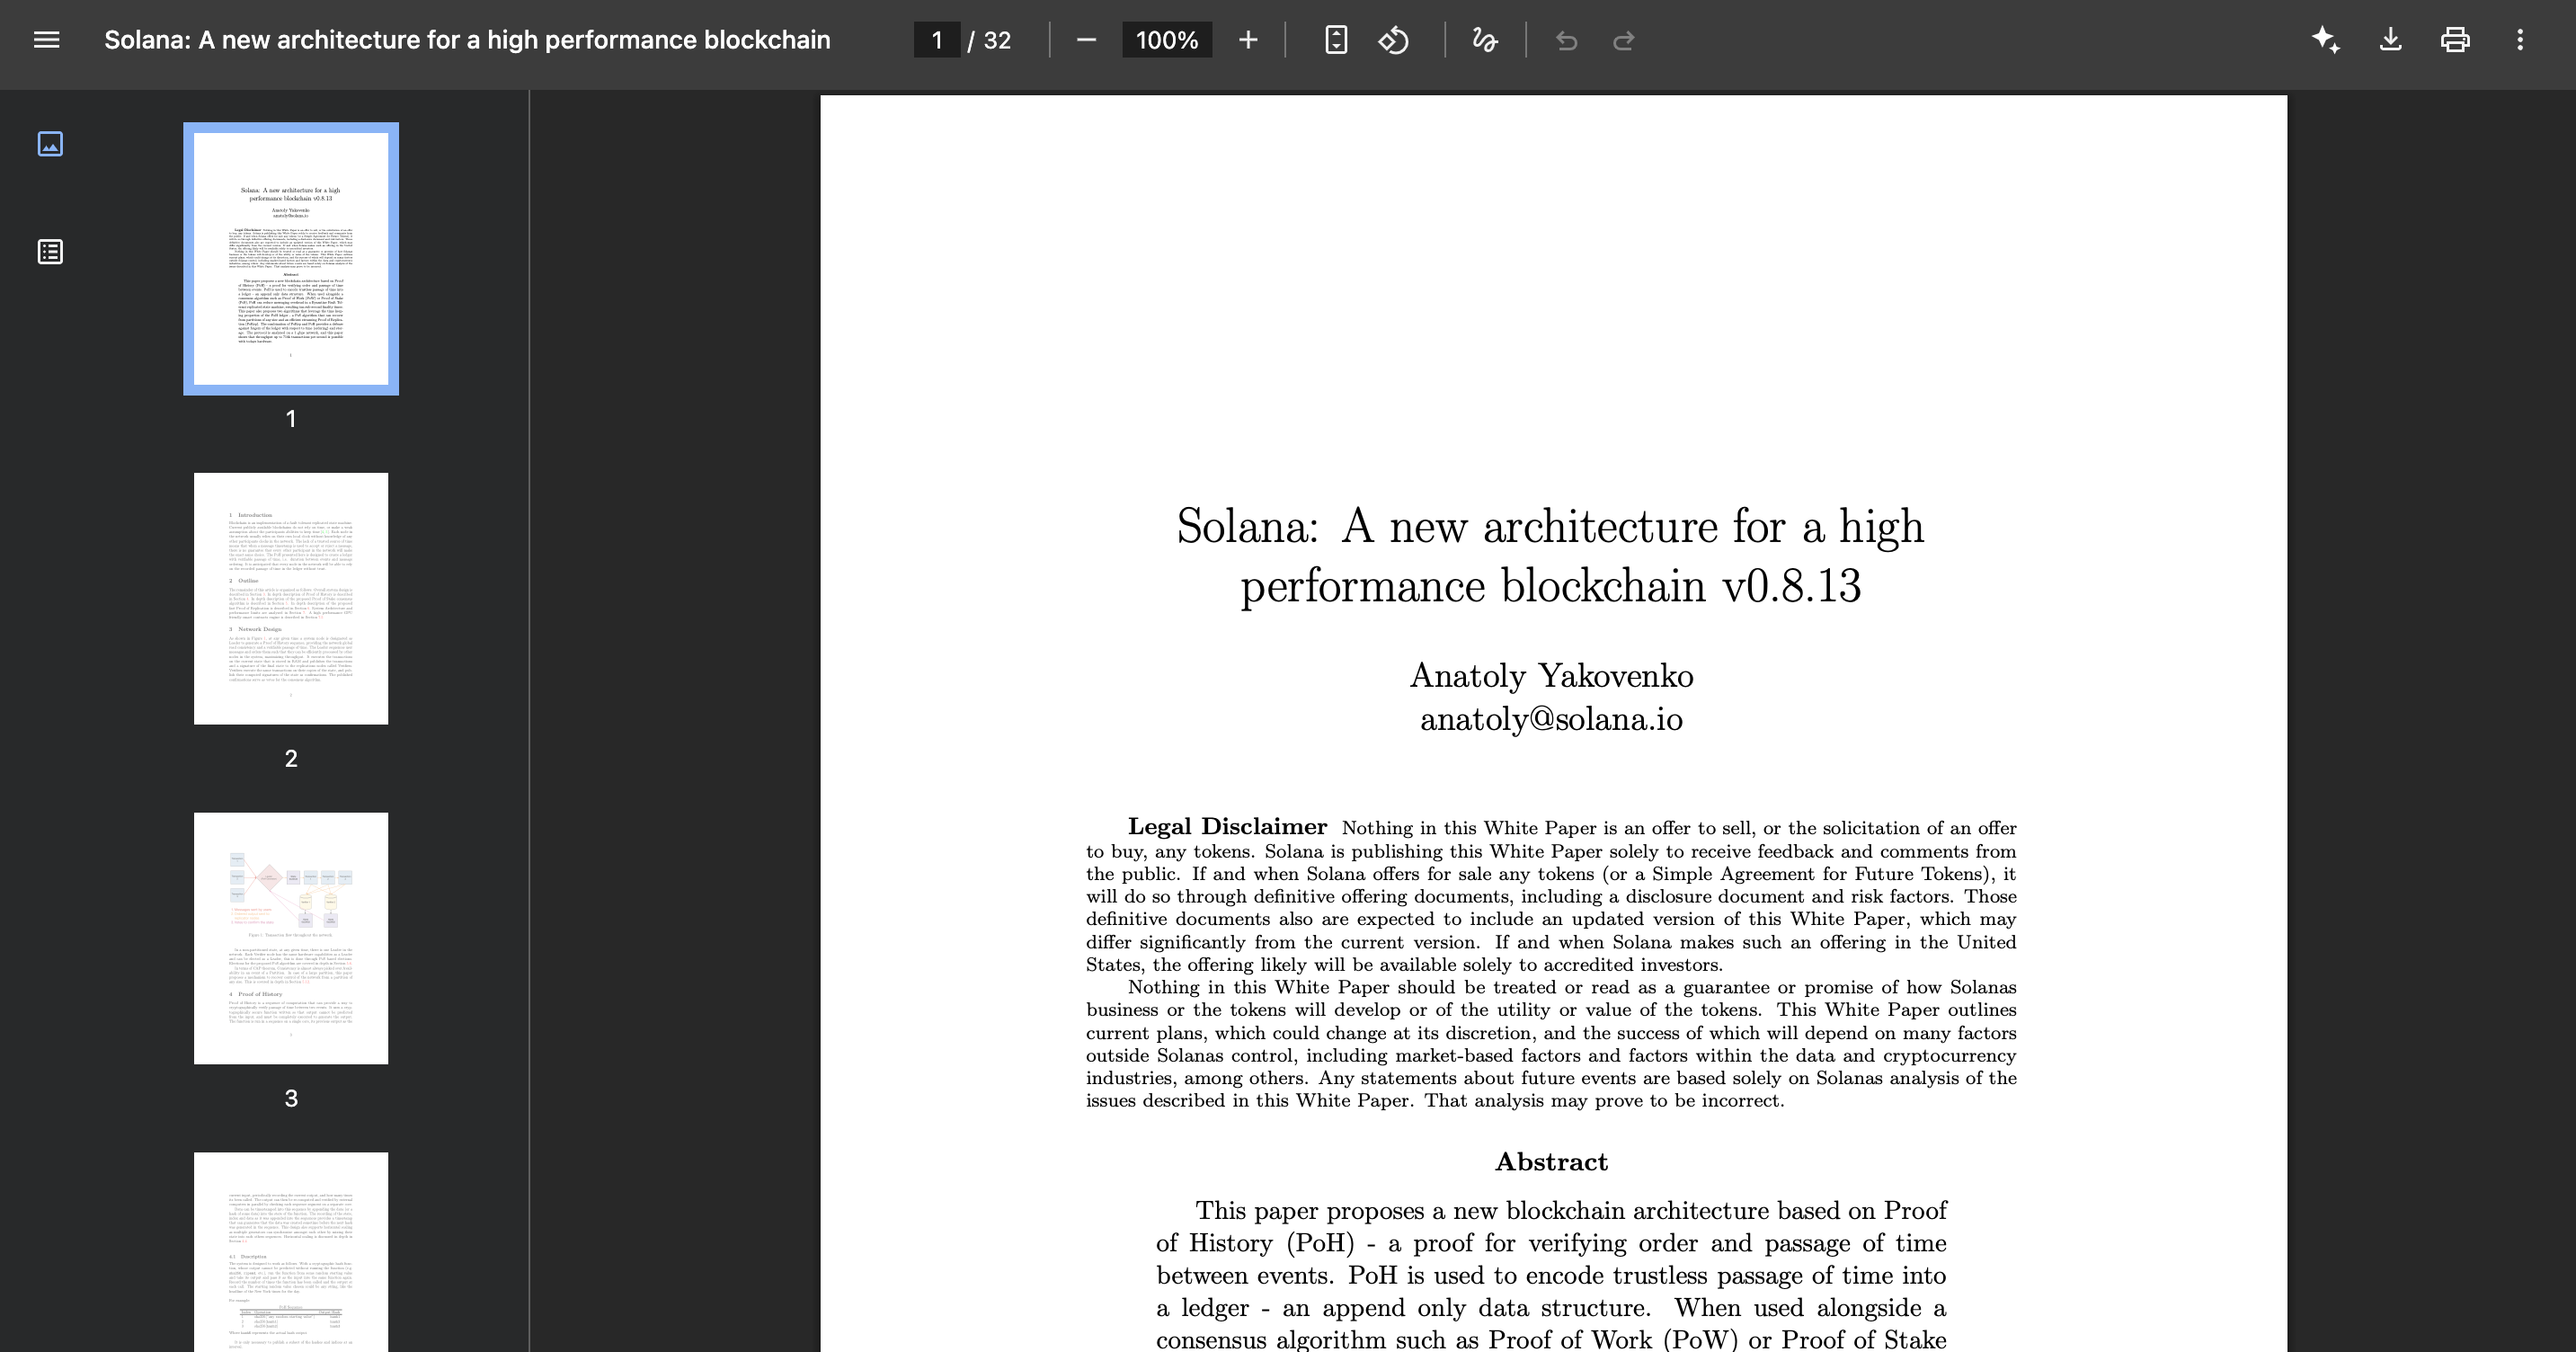Viewport: 2576px width, 1352px height.
Task: Show the document outline view
Action: pyautogui.click(x=50, y=252)
